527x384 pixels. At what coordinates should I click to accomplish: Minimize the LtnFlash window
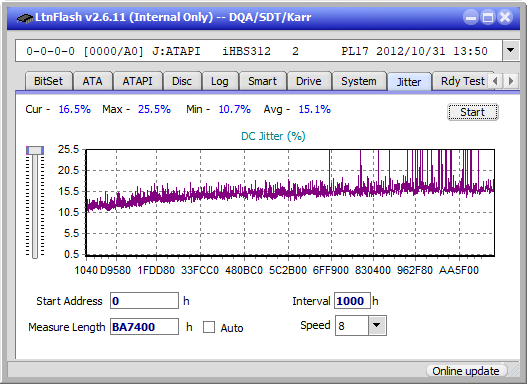tap(471, 17)
